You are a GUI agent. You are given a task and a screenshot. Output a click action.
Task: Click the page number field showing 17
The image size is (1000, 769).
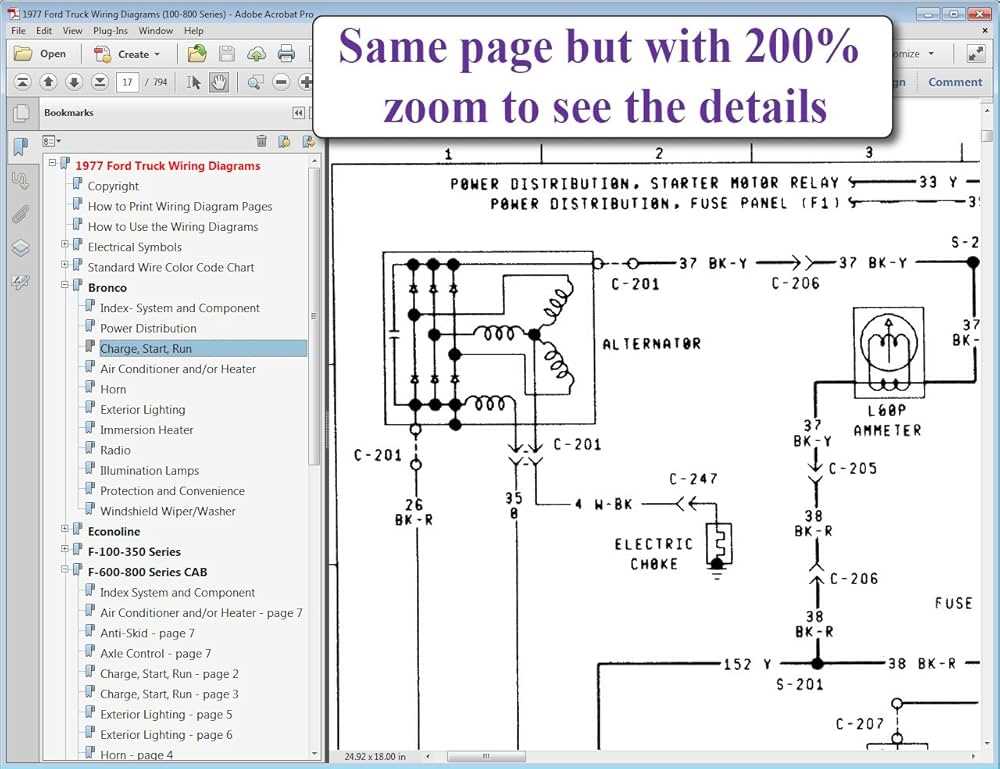(128, 82)
